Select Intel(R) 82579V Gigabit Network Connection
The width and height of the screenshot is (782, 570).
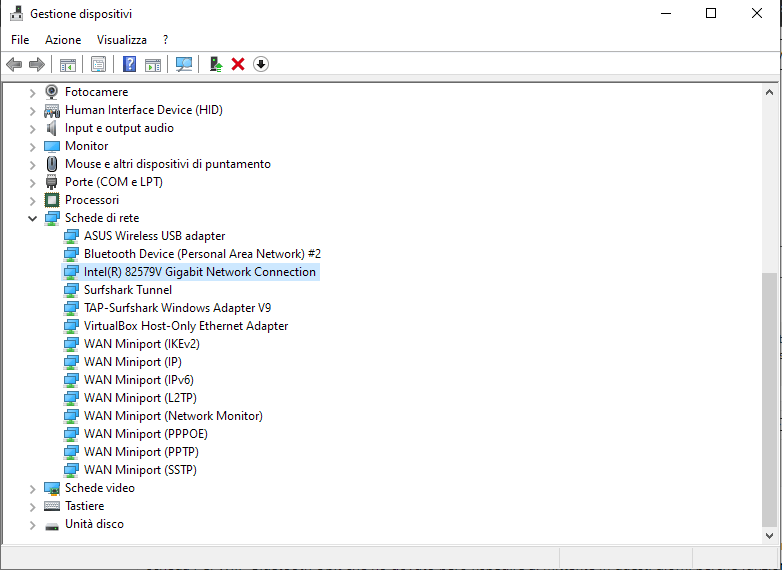click(x=199, y=272)
